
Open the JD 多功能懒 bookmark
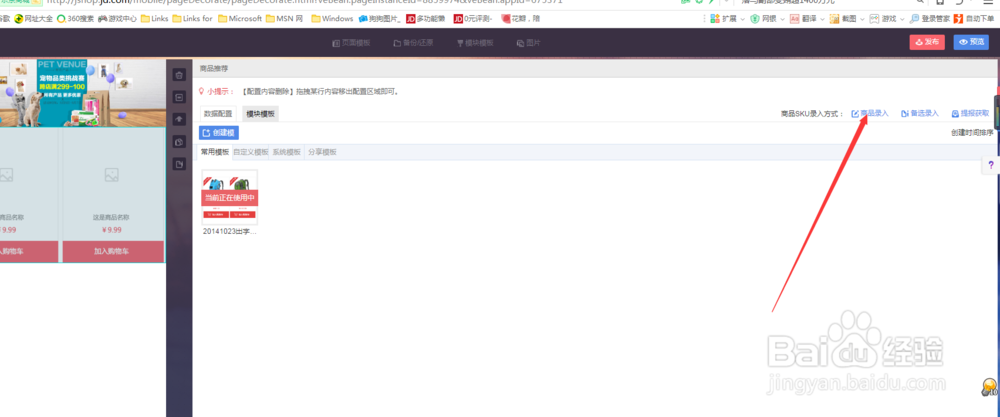coord(427,18)
